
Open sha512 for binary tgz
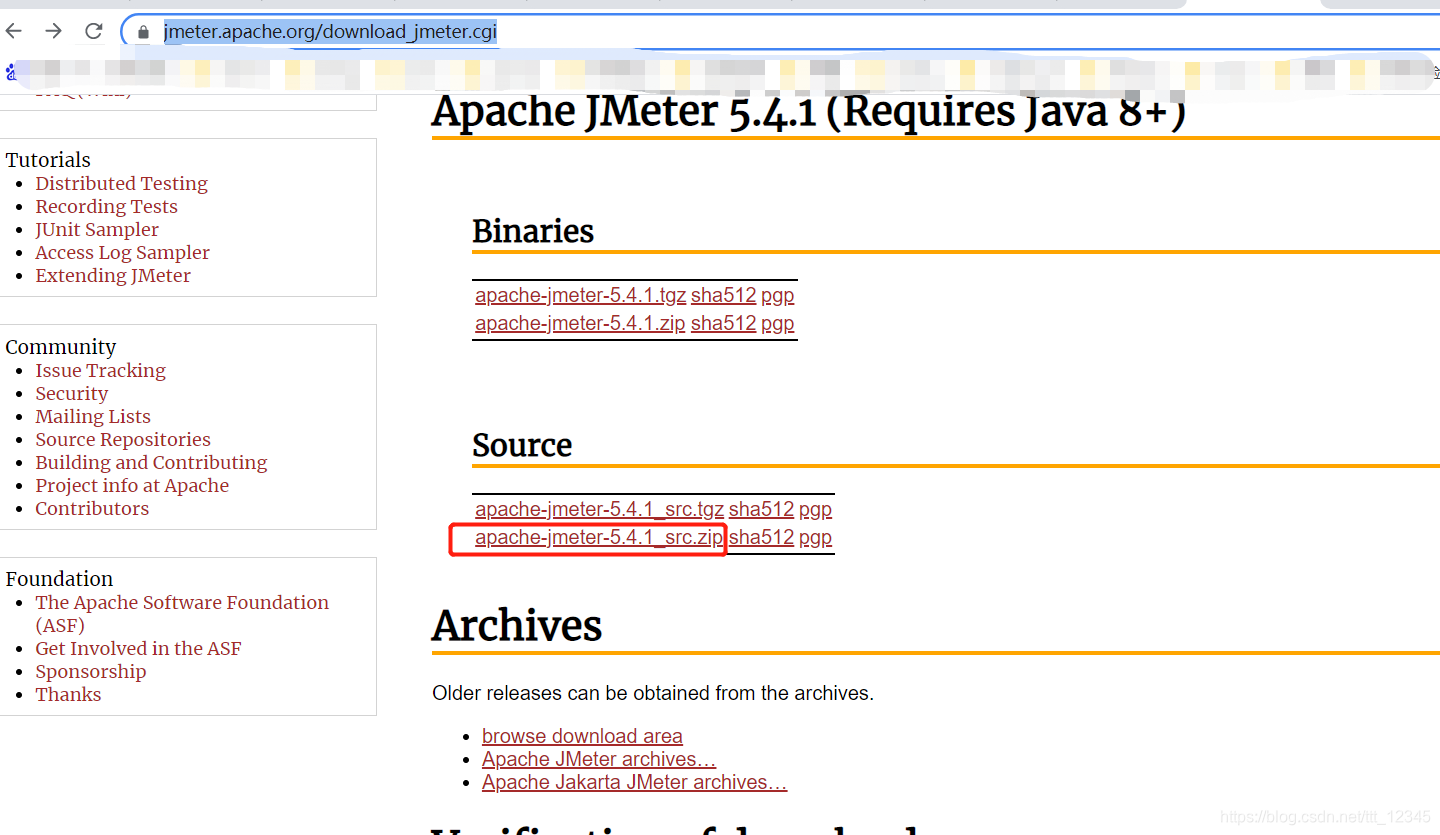723,295
